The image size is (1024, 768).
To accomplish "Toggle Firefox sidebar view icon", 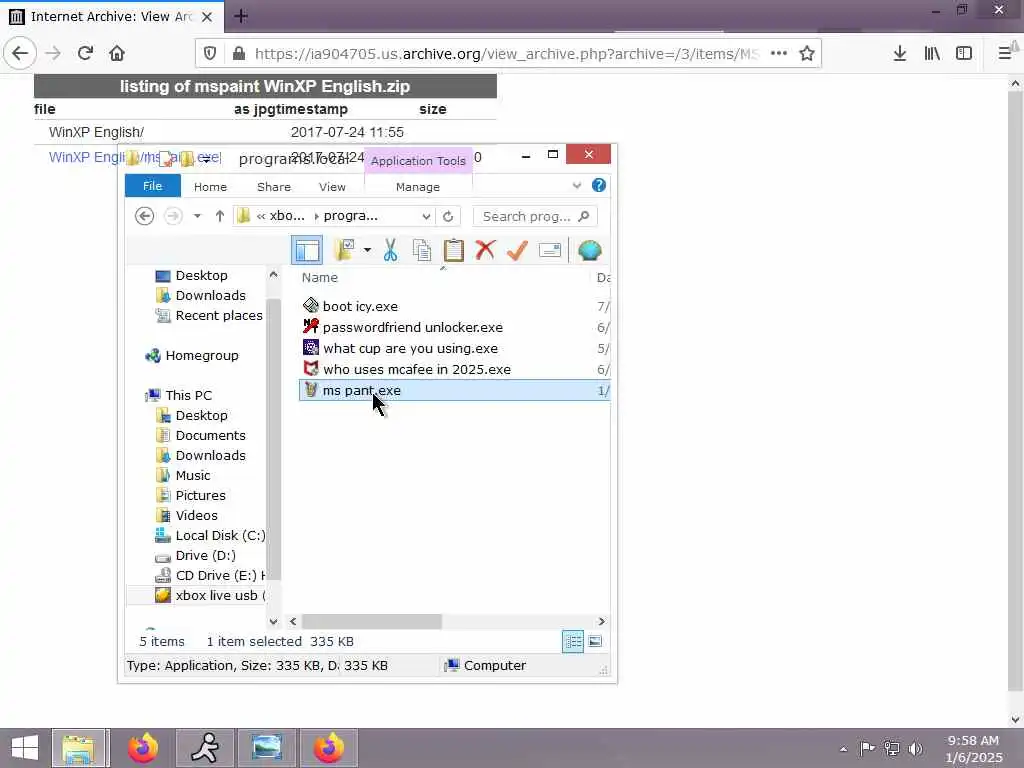I will [x=963, y=53].
